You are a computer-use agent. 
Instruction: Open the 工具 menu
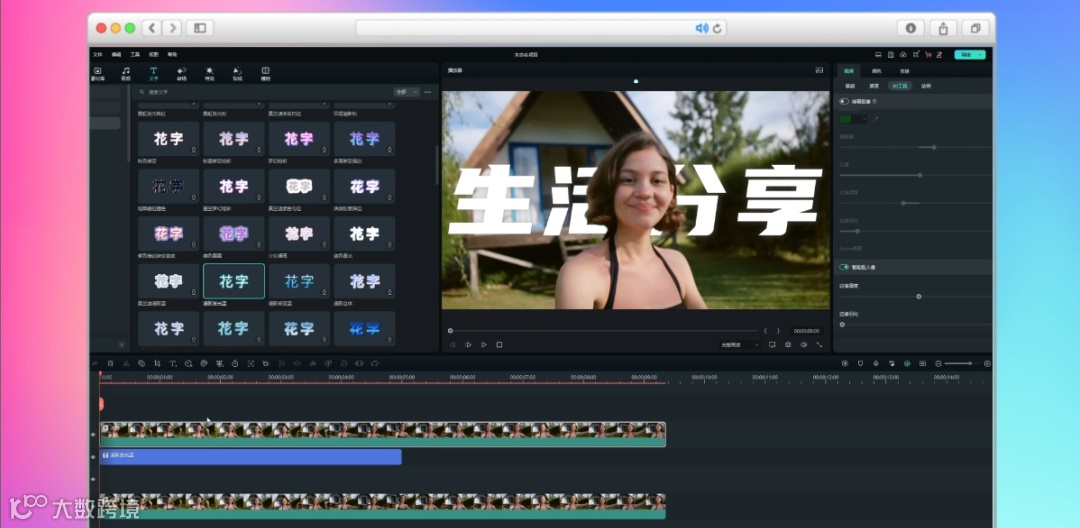point(135,54)
